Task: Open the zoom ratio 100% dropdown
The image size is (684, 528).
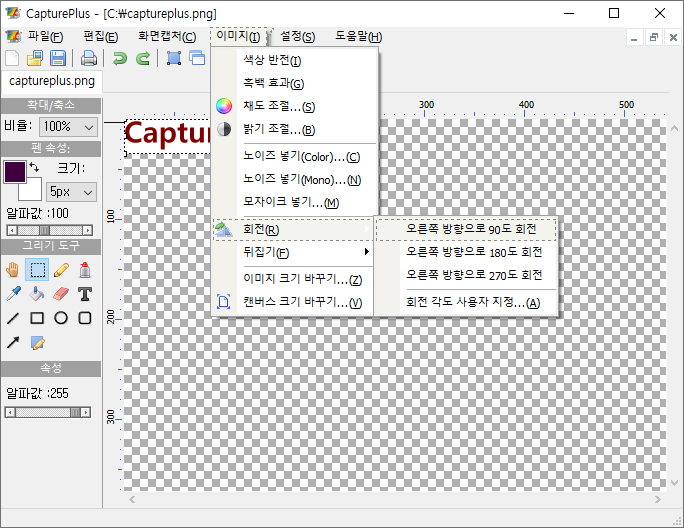Action: click(x=69, y=127)
